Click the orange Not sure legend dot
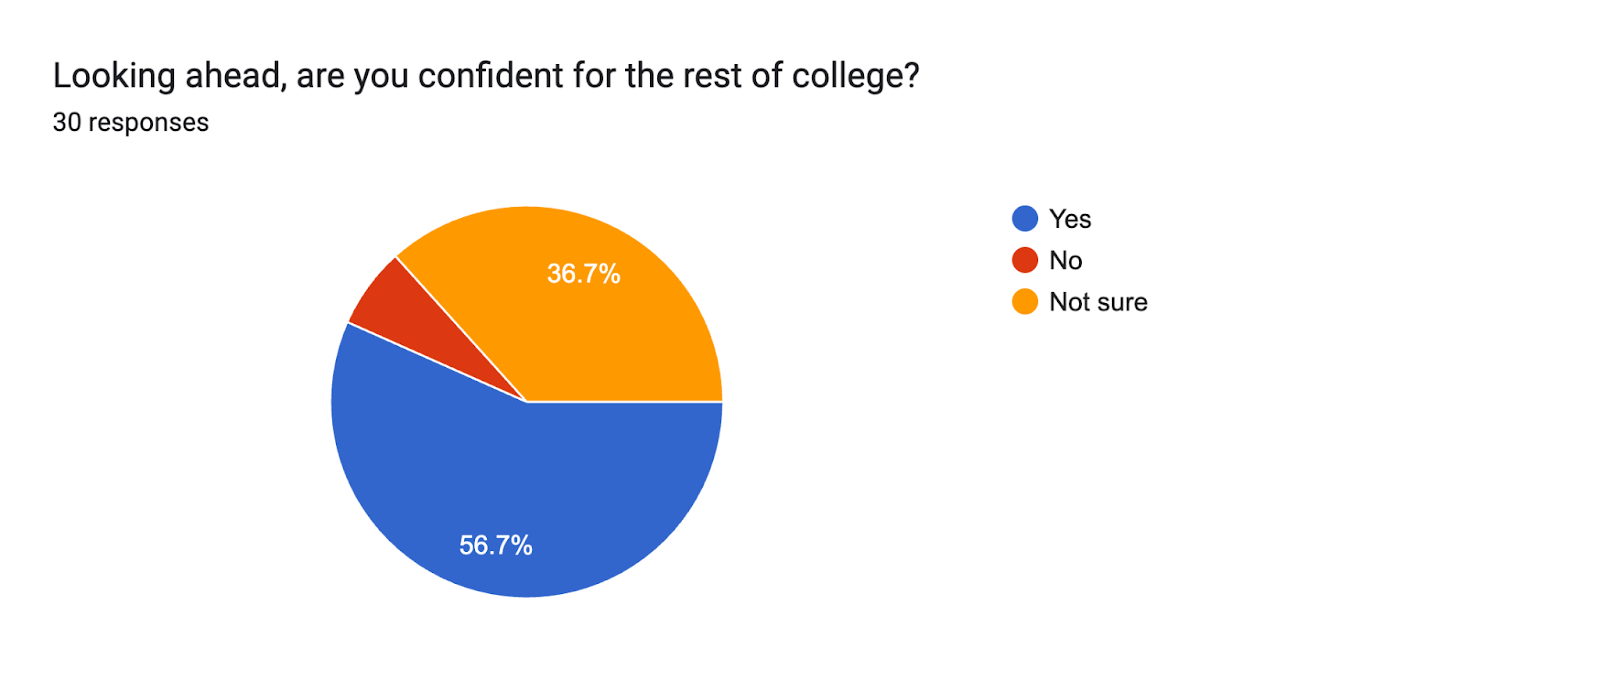 click(x=1025, y=302)
